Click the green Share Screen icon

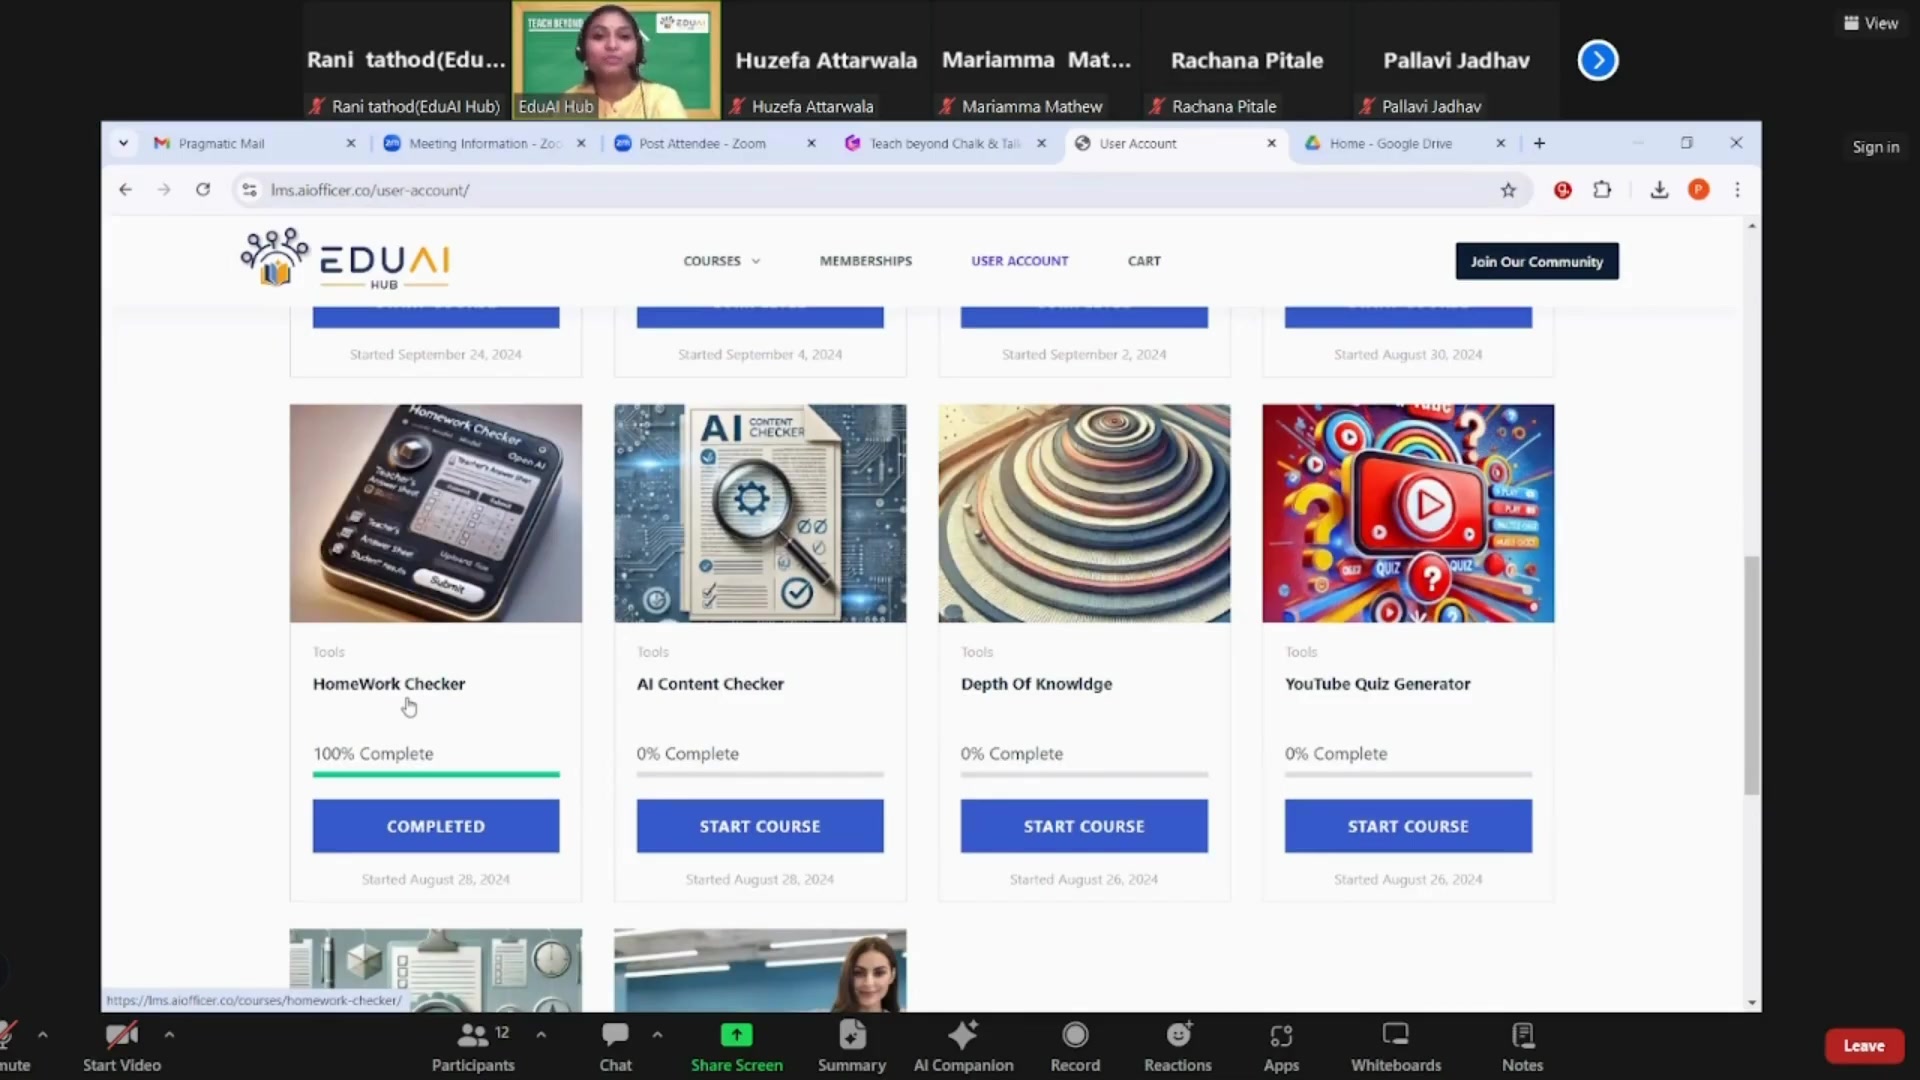pos(736,1035)
